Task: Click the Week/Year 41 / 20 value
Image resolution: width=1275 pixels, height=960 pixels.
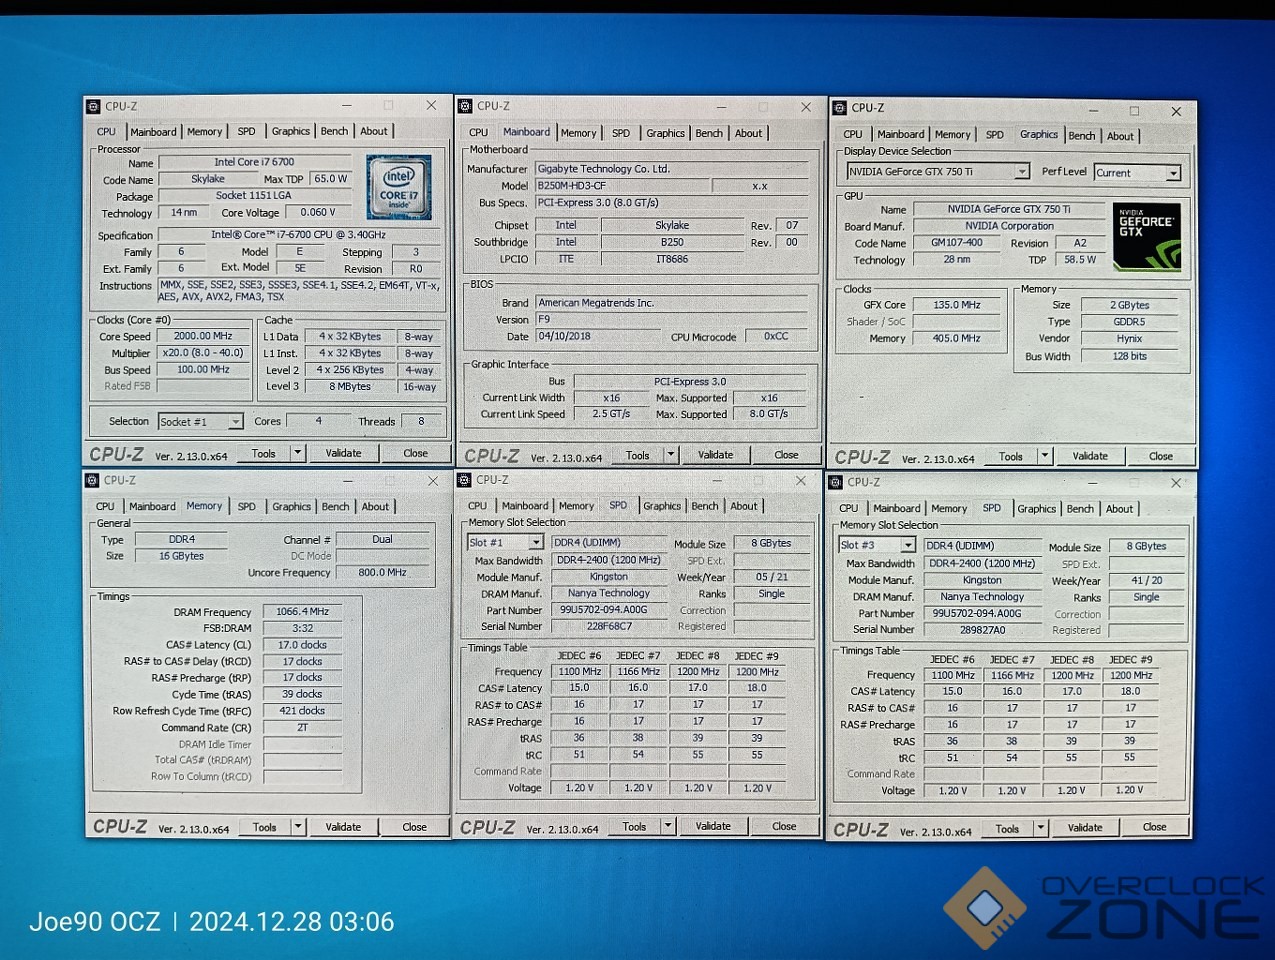Action: [x=1147, y=580]
